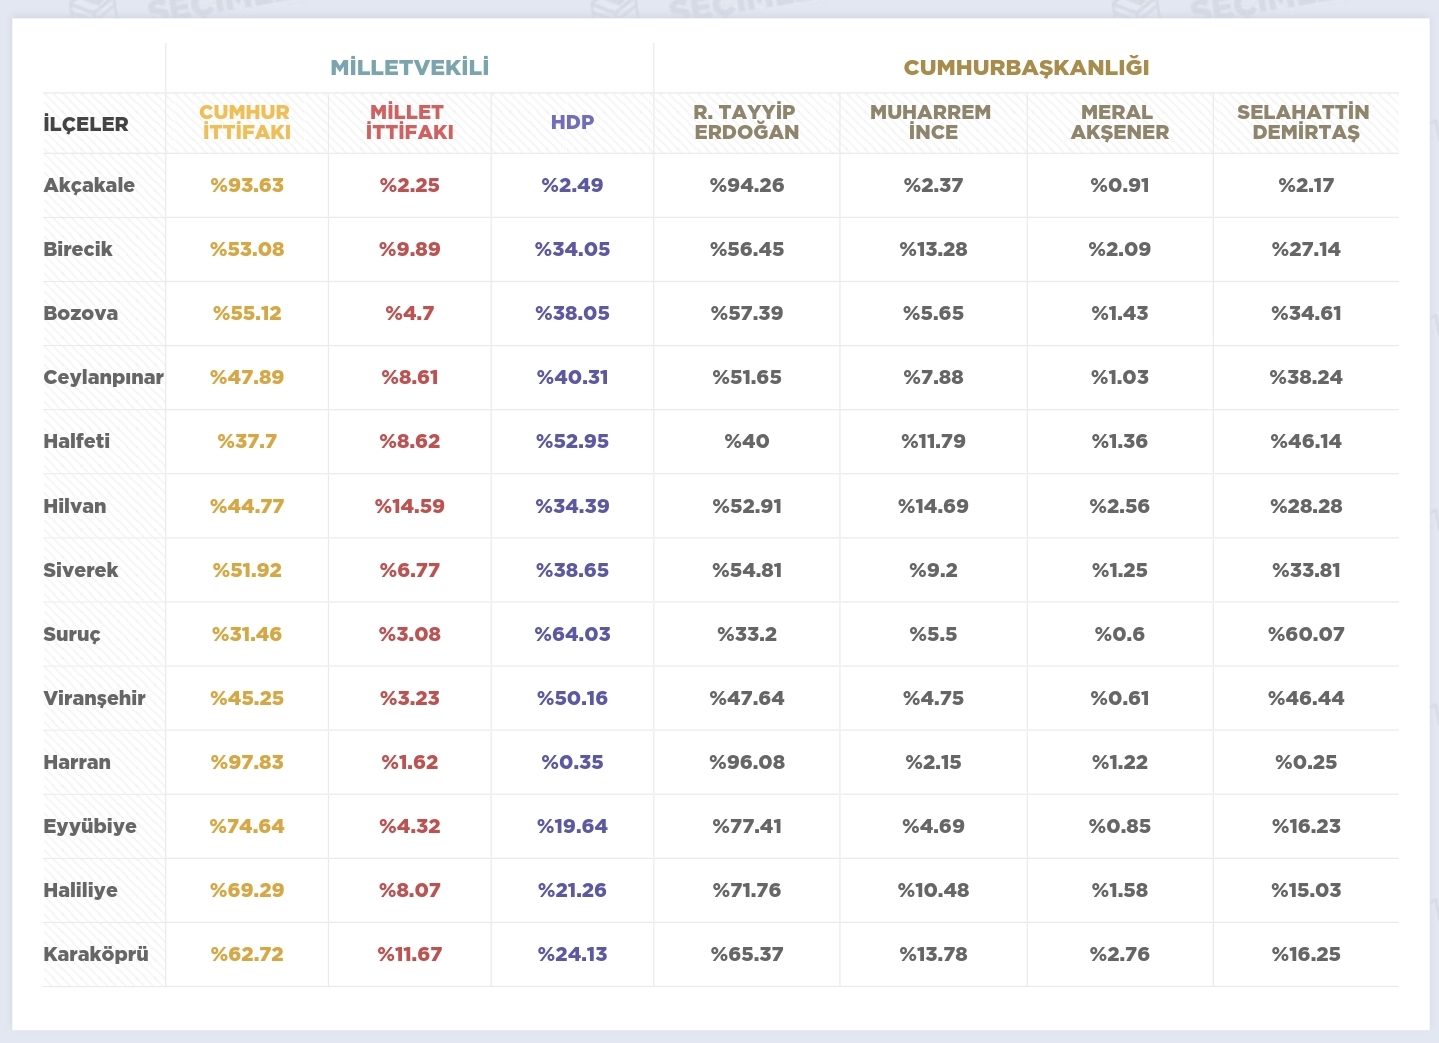Select the Akçakale district row label
This screenshot has width=1439, height=1043.
tap(89, 185)
